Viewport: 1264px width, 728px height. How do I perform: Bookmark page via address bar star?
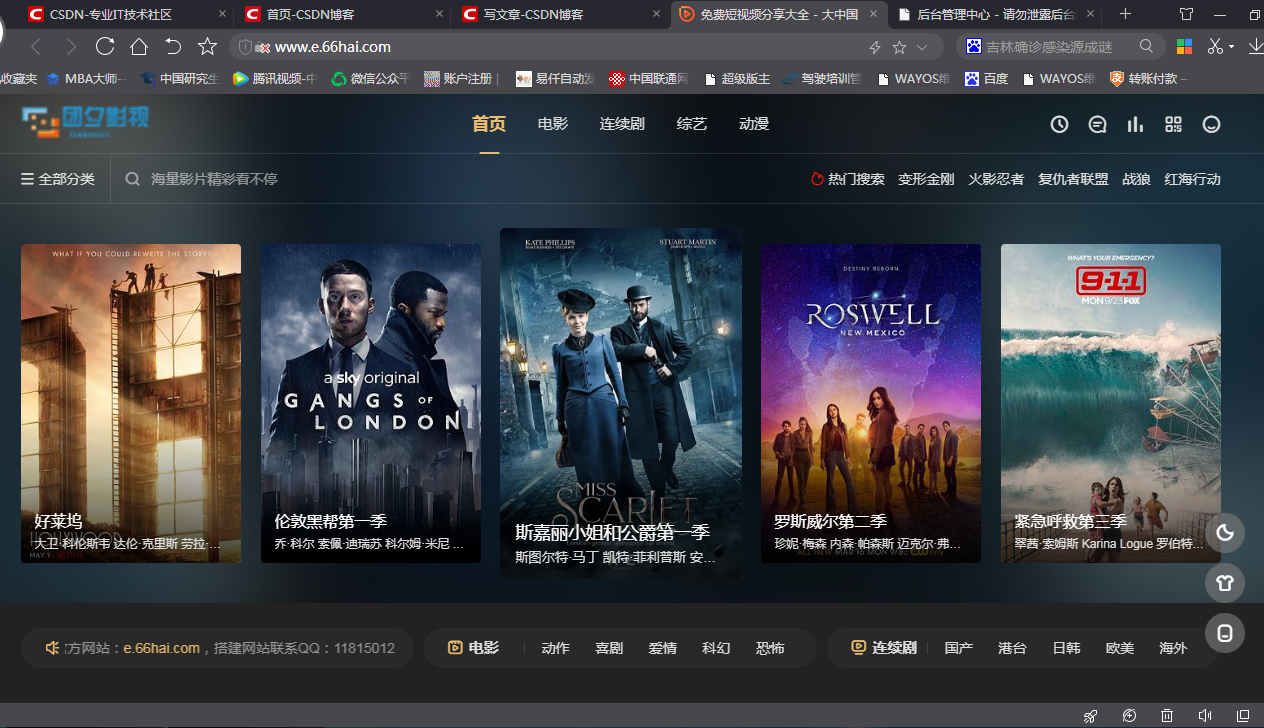pyautogui.click(x=899, y=47)
